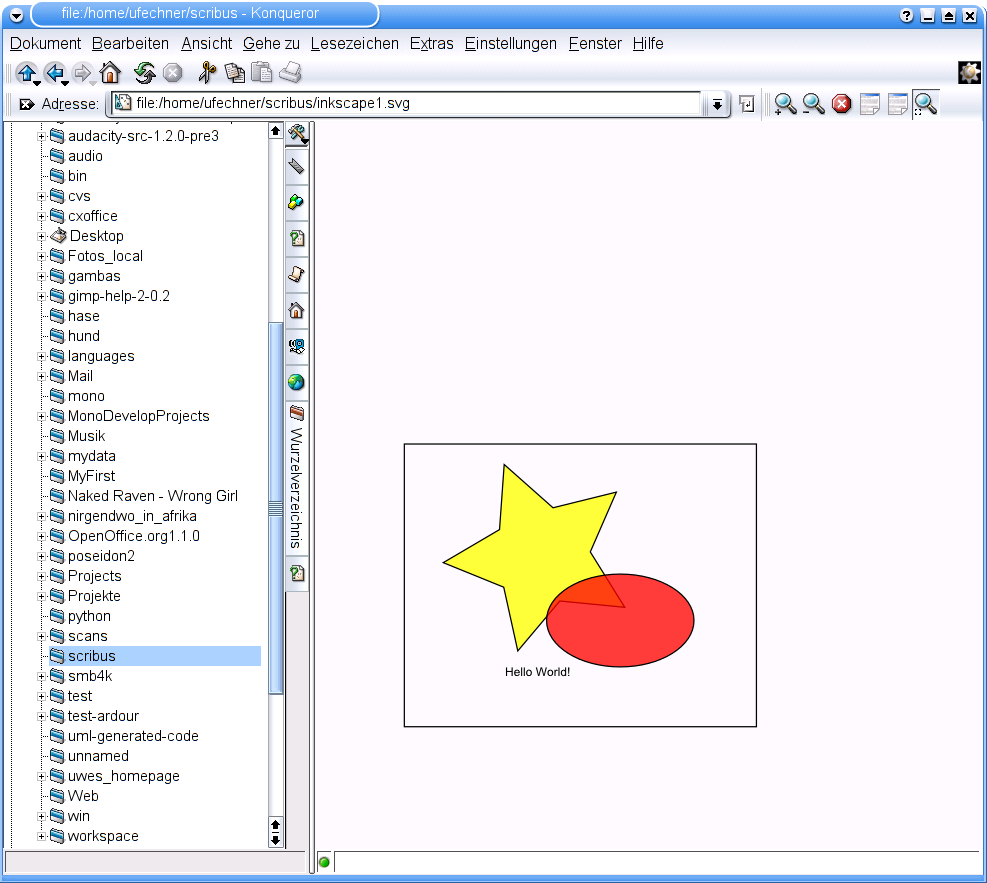Click the zoom in magnifier icon
The image size is (987, 883).
coord(785,104)
